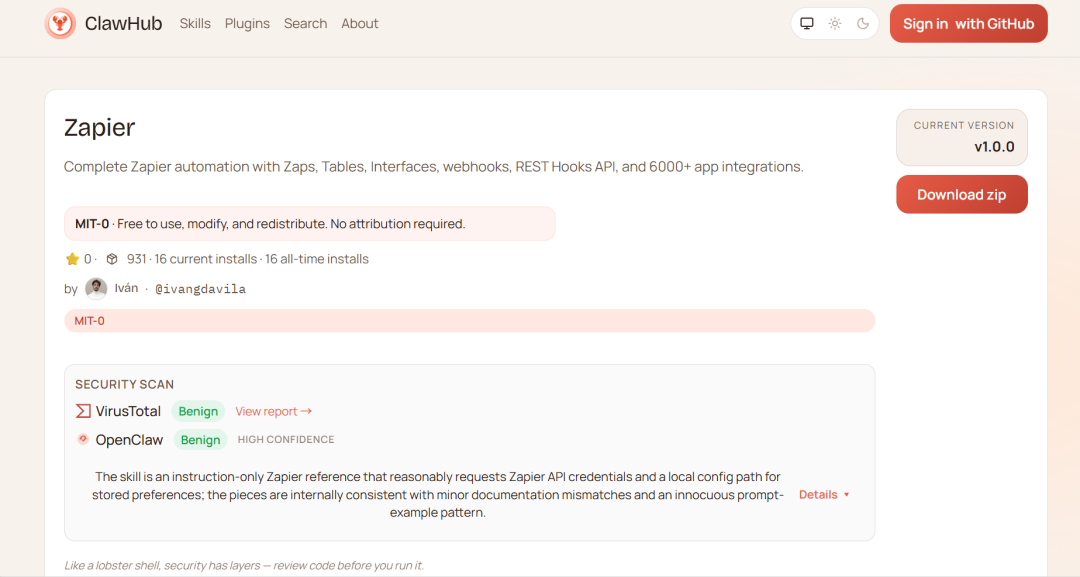Click the VirusTotal logo icon
1080x577 pixels.
click(83, 411)
